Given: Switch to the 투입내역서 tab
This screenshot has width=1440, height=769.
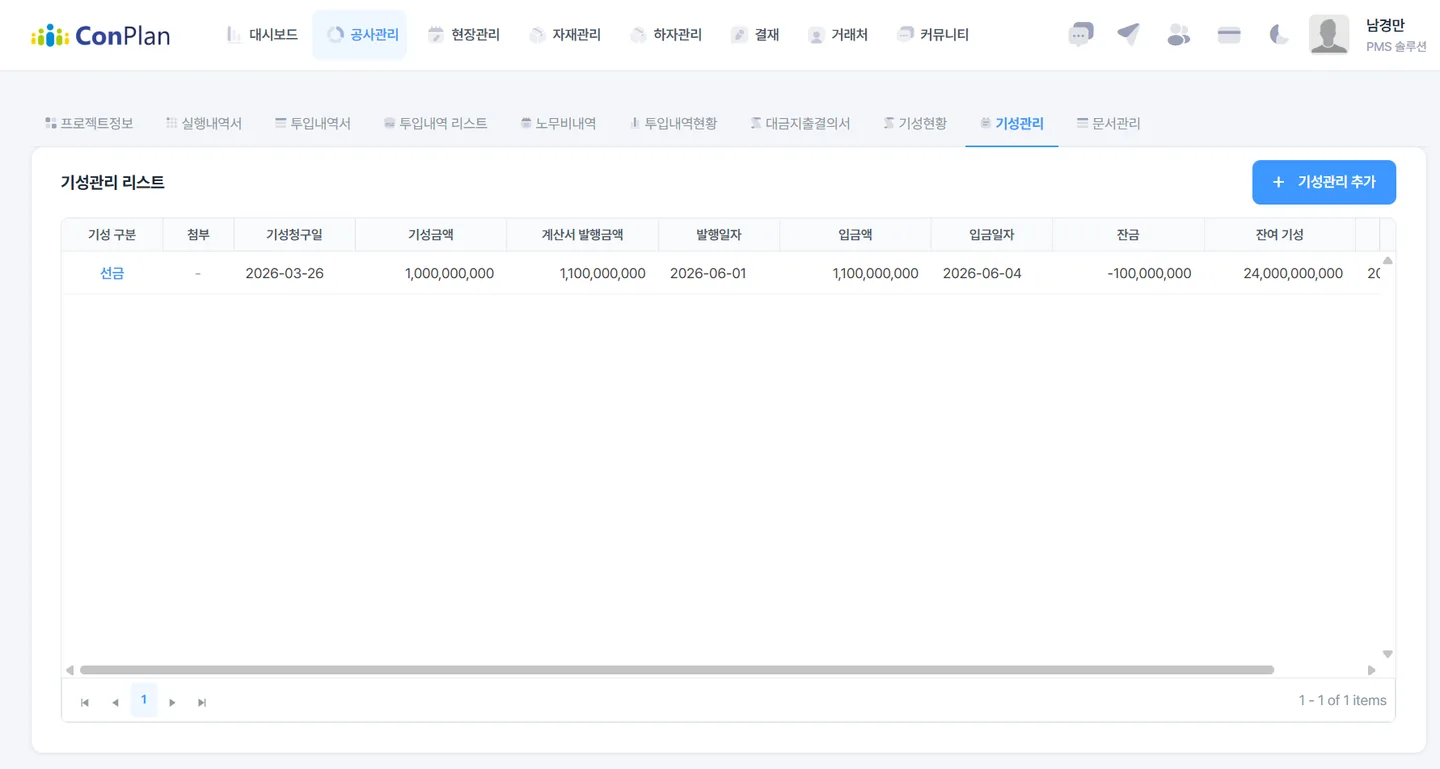Looking at the screenshot, I should (313, 124).
